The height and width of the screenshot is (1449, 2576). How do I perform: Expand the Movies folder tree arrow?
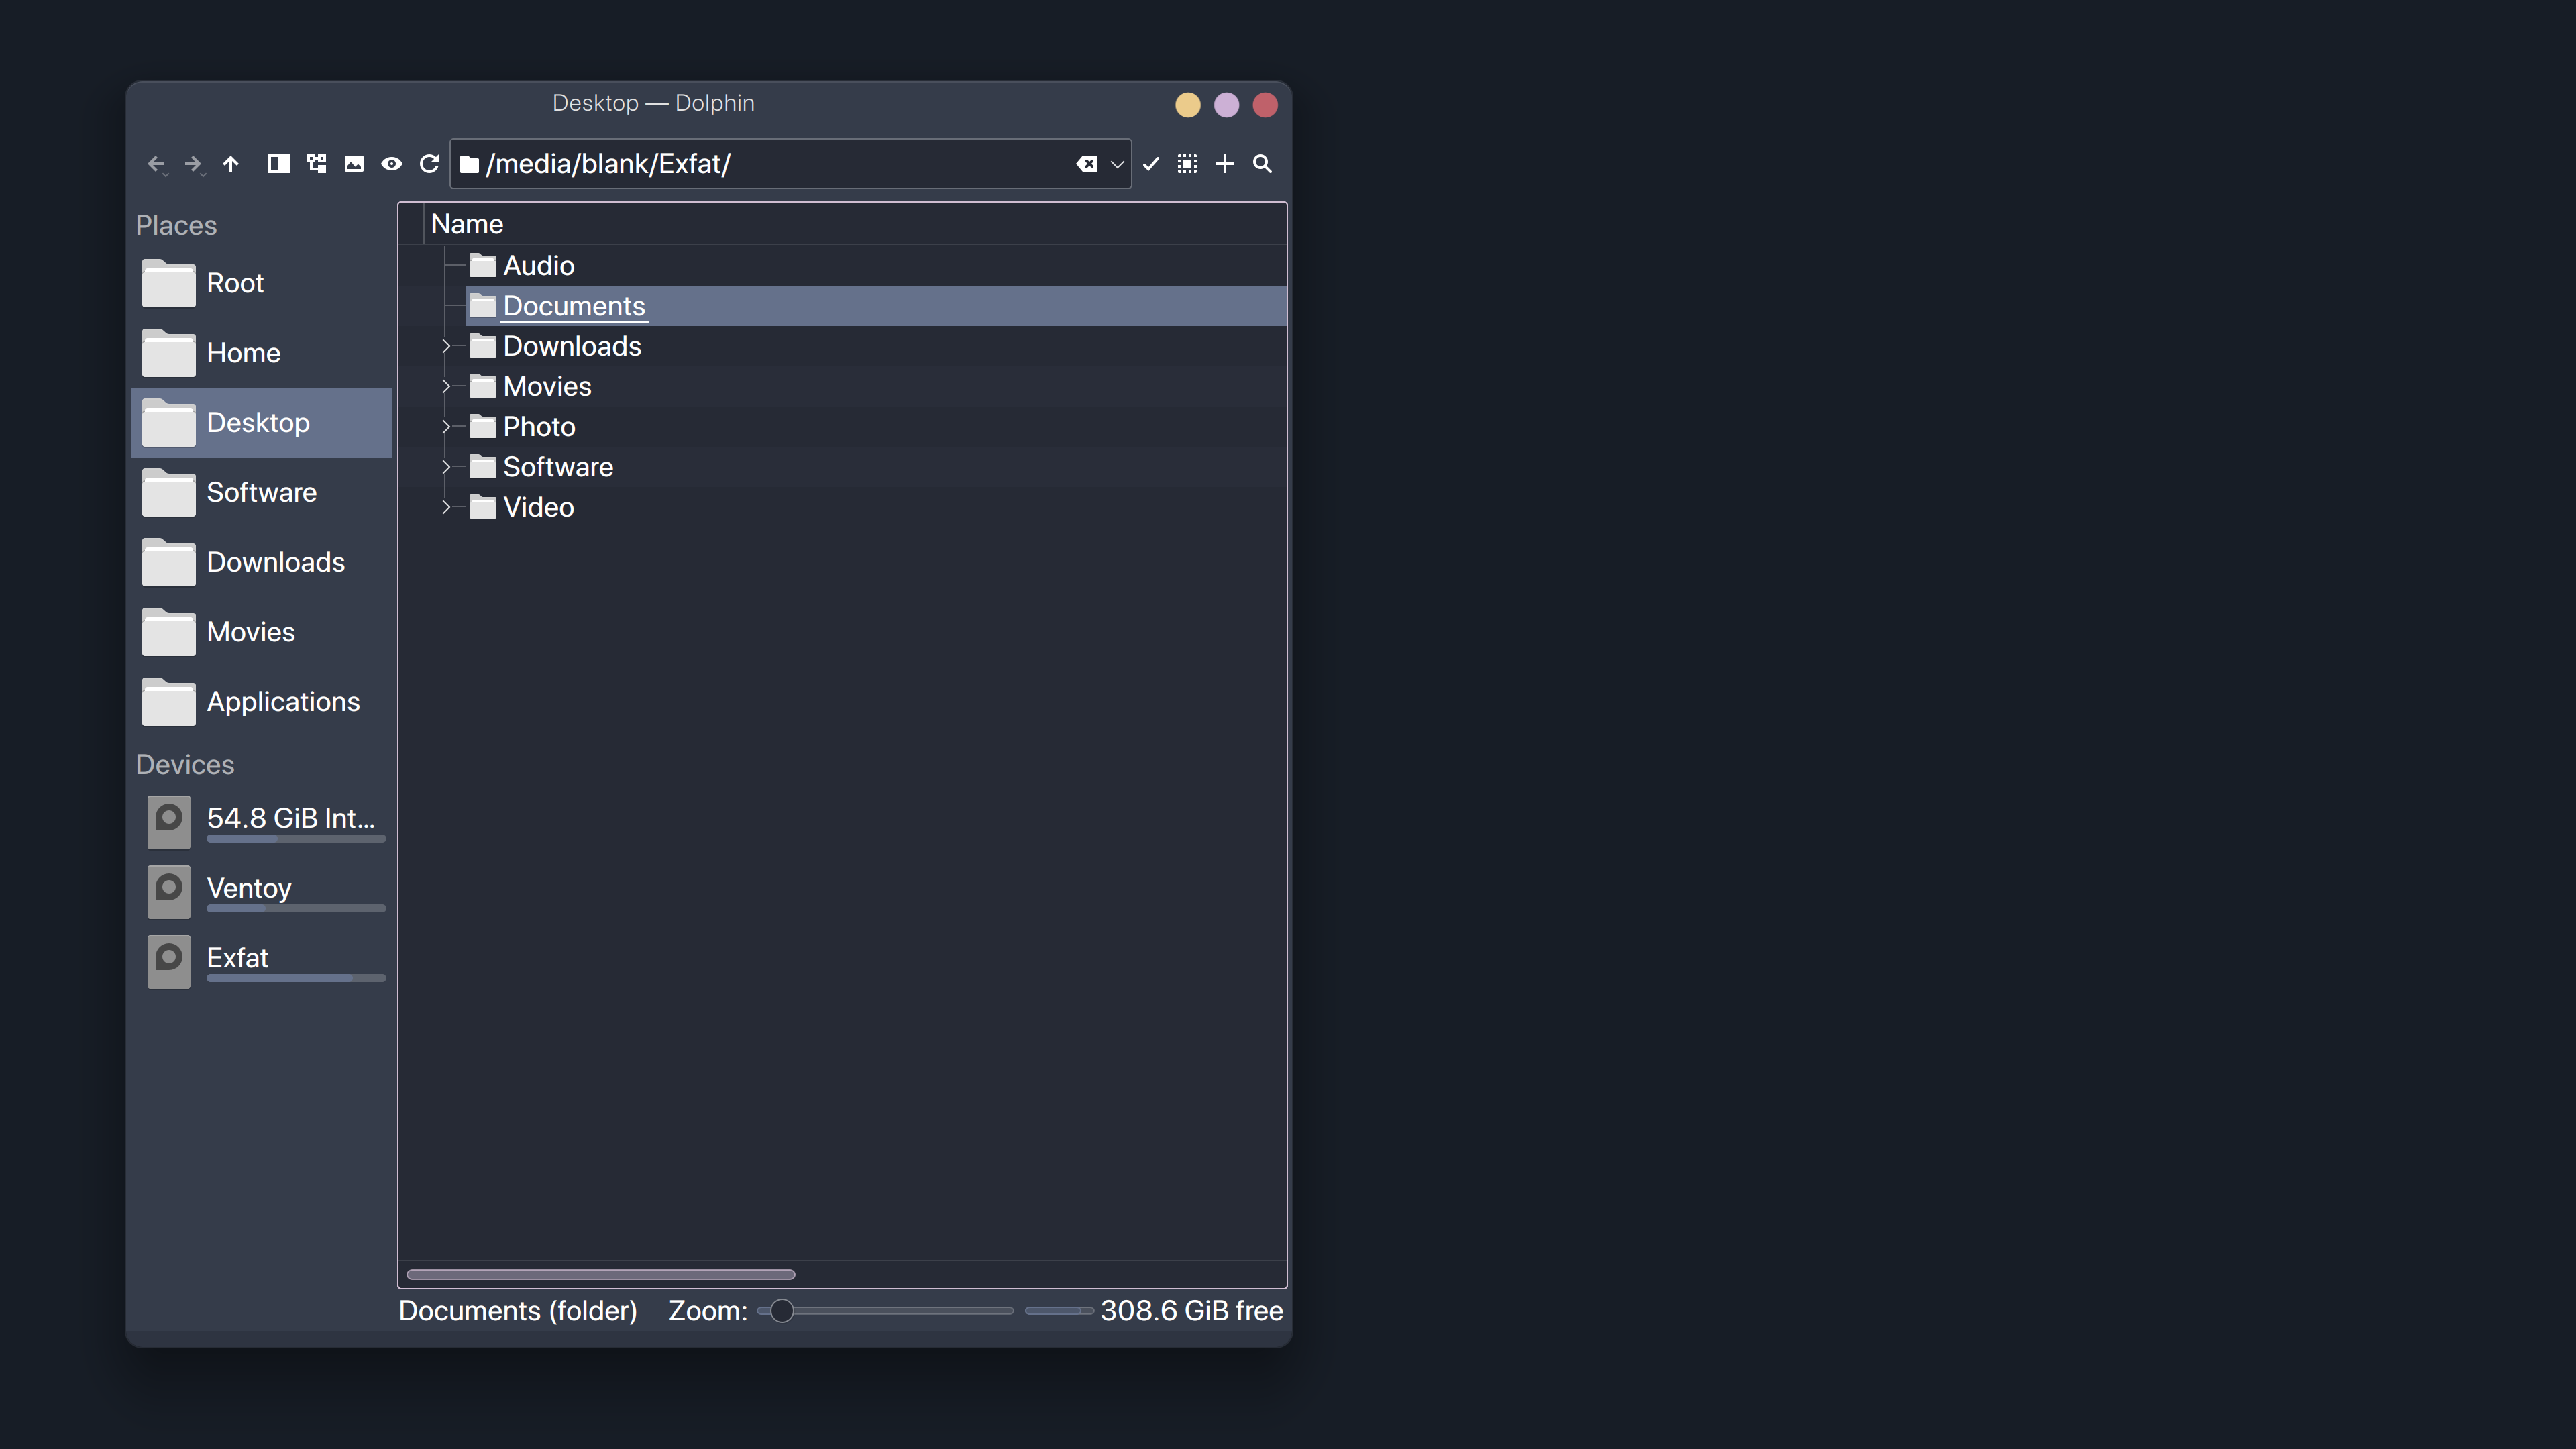[x=446, y=386]
